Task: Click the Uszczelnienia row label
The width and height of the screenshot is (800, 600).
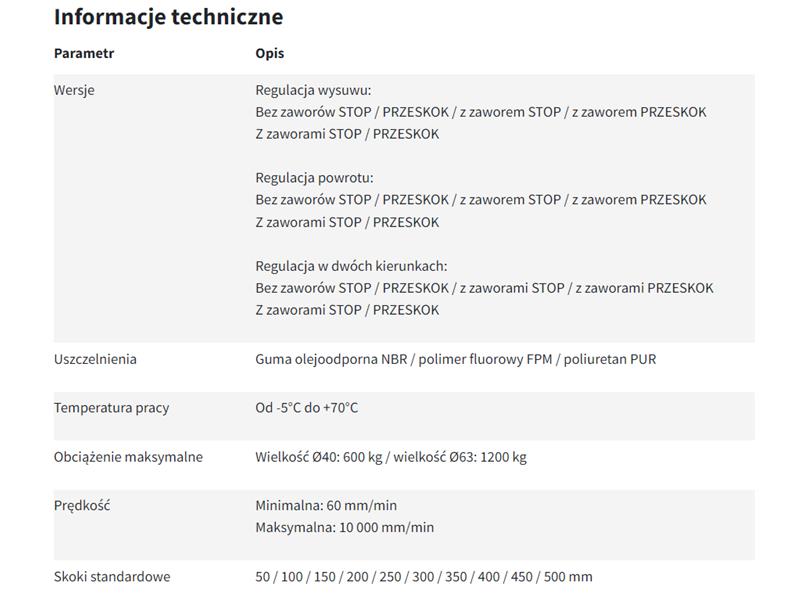Action: point(95,359)
